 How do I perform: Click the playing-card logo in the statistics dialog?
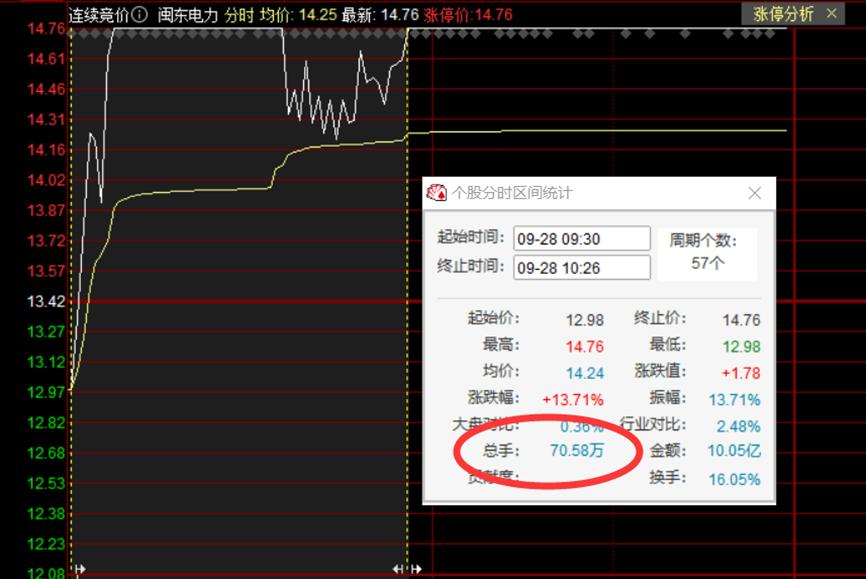[x=435, y=193]
